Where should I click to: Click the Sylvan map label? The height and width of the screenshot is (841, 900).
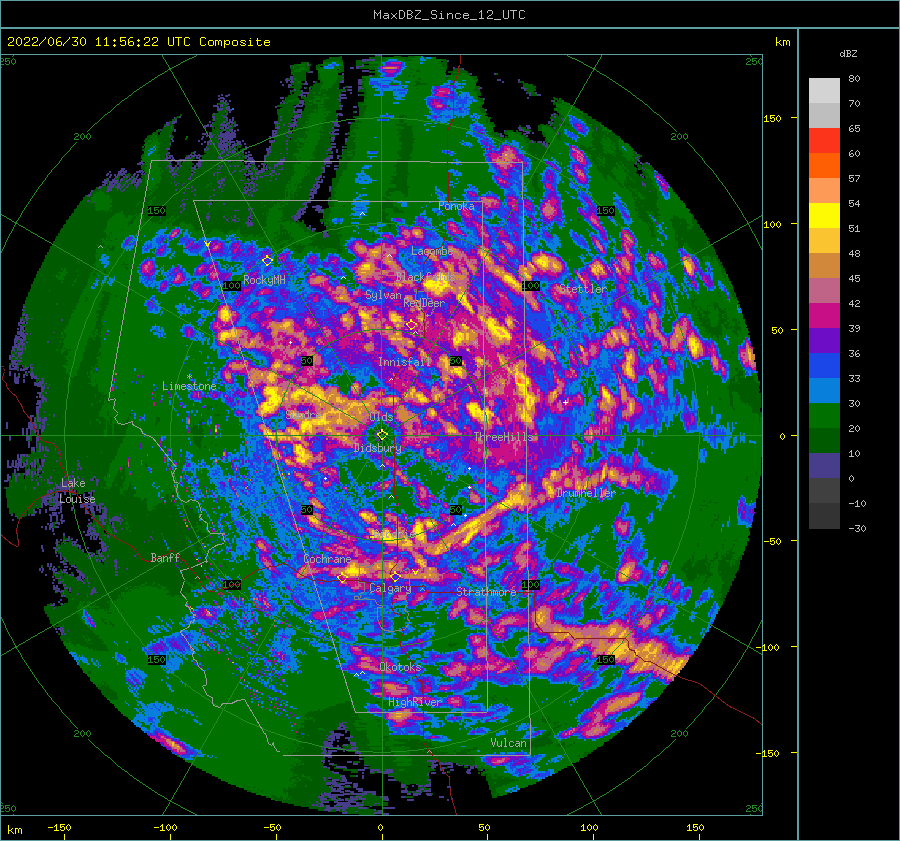(383, 295)
